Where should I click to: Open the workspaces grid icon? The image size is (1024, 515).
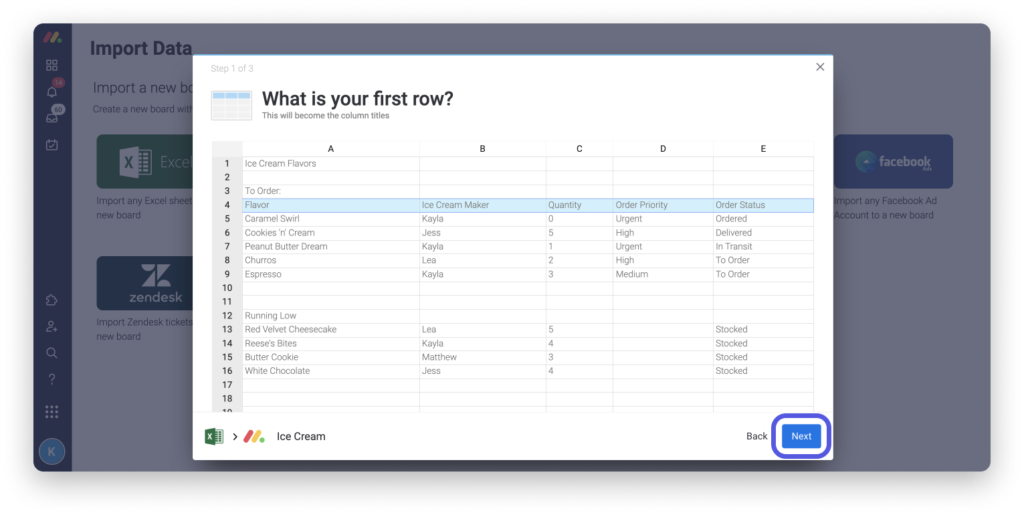[52, 65]
